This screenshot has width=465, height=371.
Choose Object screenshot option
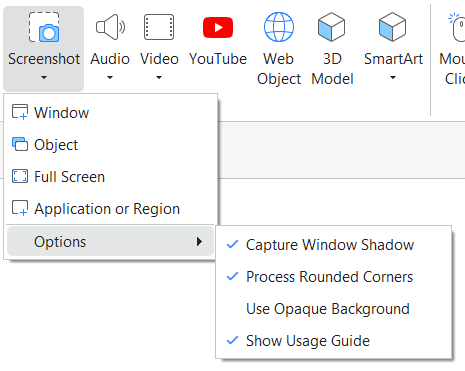(110, 144)
